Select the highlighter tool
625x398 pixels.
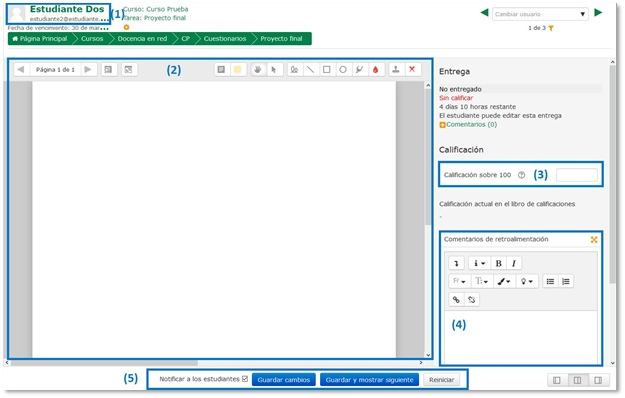coord(359,70)
